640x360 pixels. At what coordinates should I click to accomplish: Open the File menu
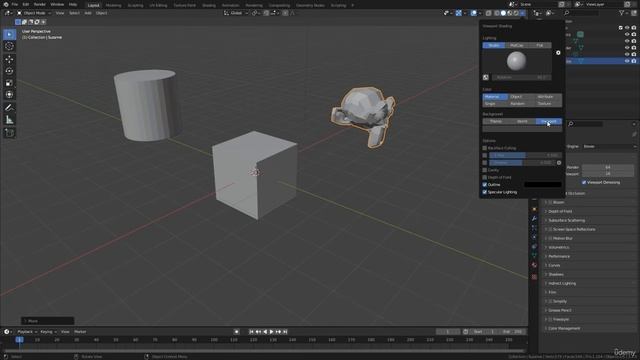tap(15, 4)
